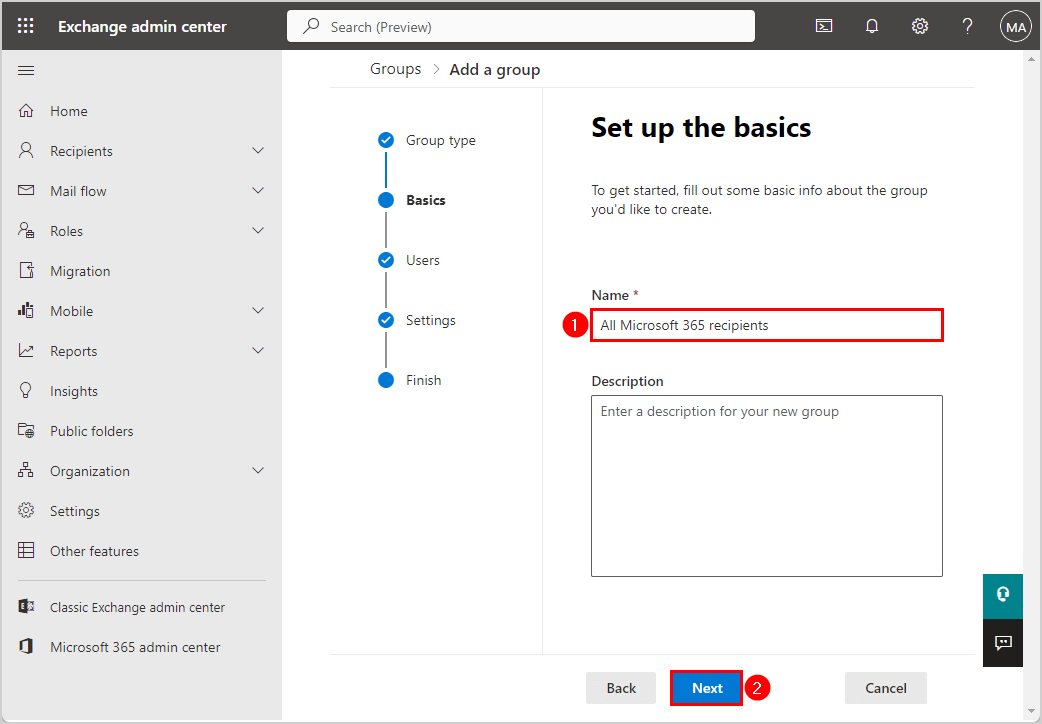Click the Insights lightbulb icon

pos(26,391)
